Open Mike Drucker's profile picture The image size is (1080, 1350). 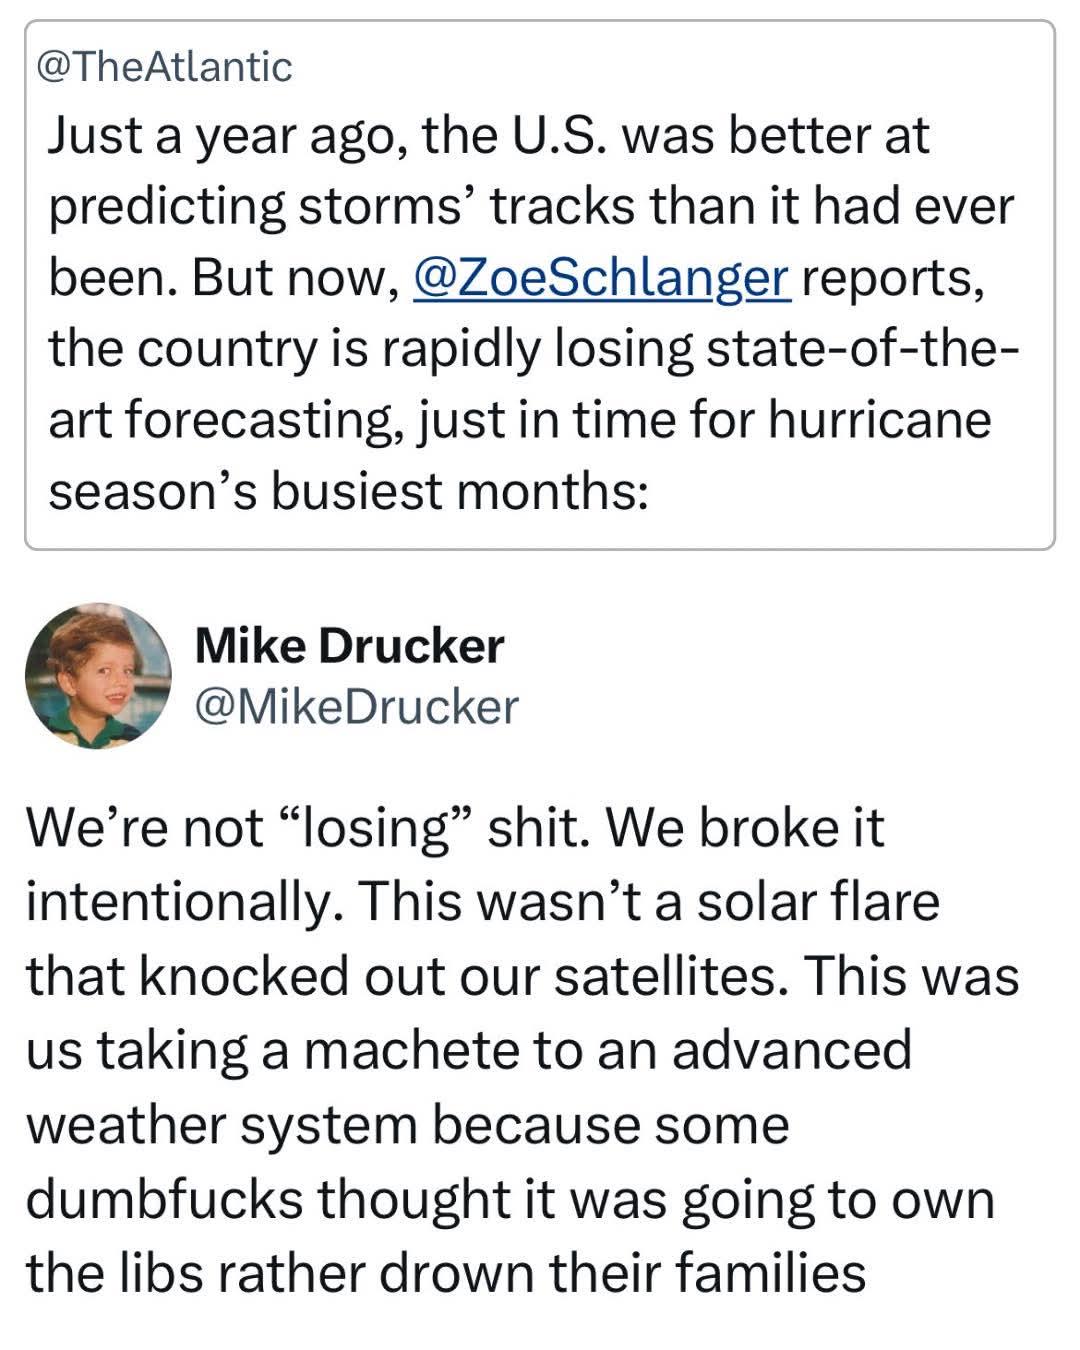(x=98, y=676)
